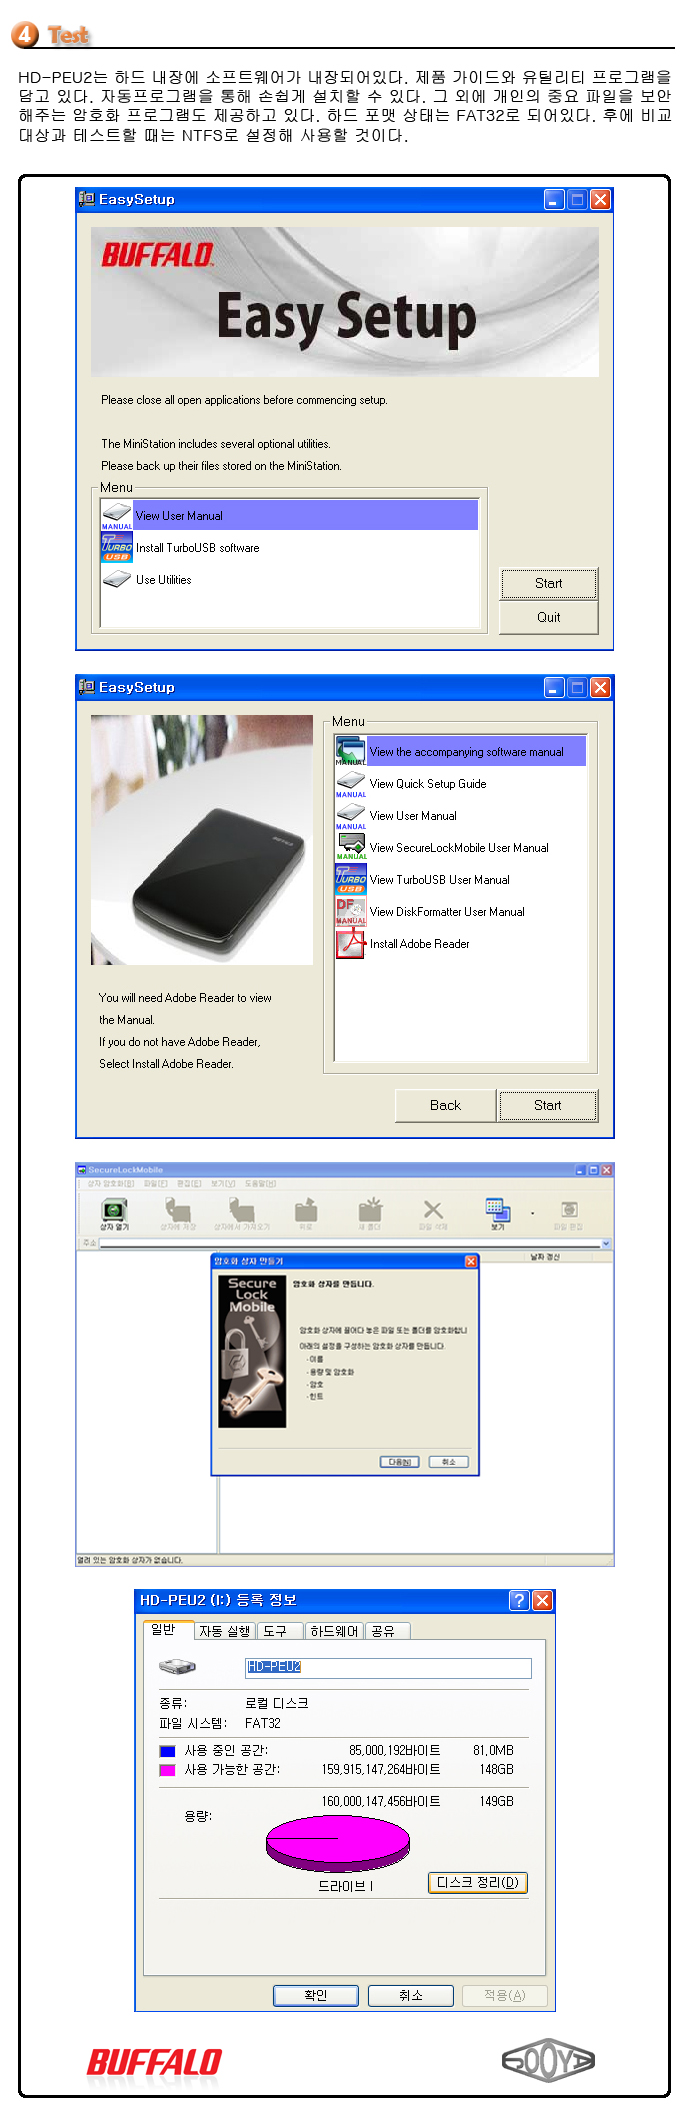Screen dimensions: 690x2120
Task: Click the 적용(A) button
Action: (x=504, y=1995)
